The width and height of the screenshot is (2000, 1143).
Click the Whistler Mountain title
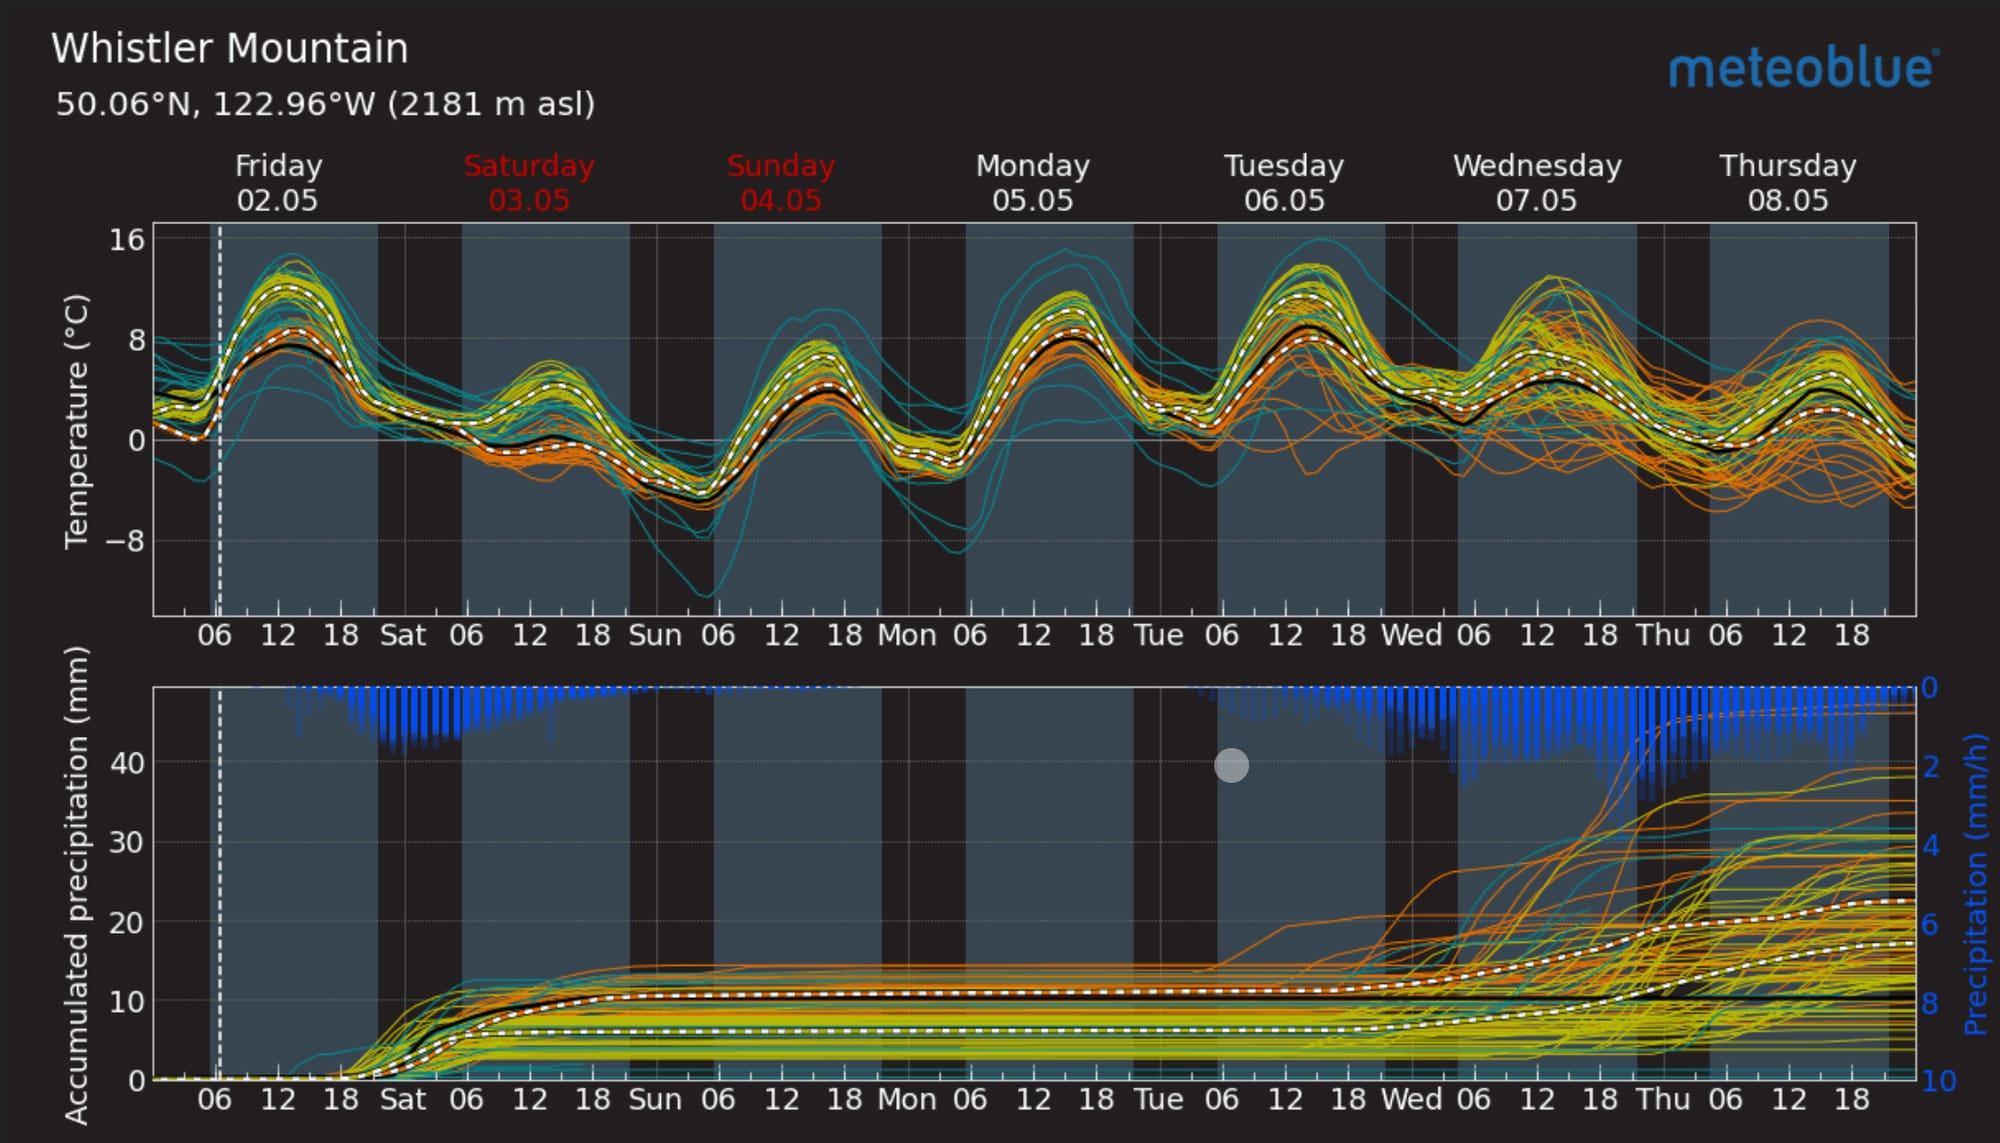(230, 49)
